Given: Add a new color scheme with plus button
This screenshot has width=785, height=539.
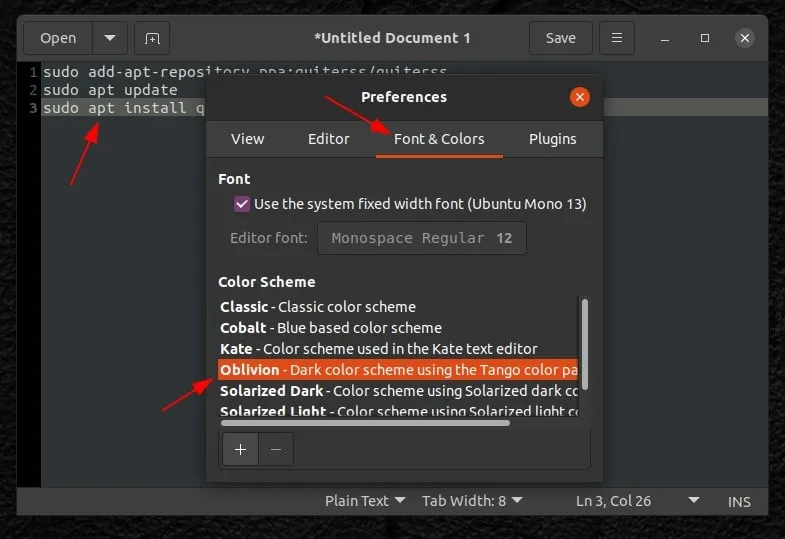Looking at the screenshot, I should coord(240,449).
